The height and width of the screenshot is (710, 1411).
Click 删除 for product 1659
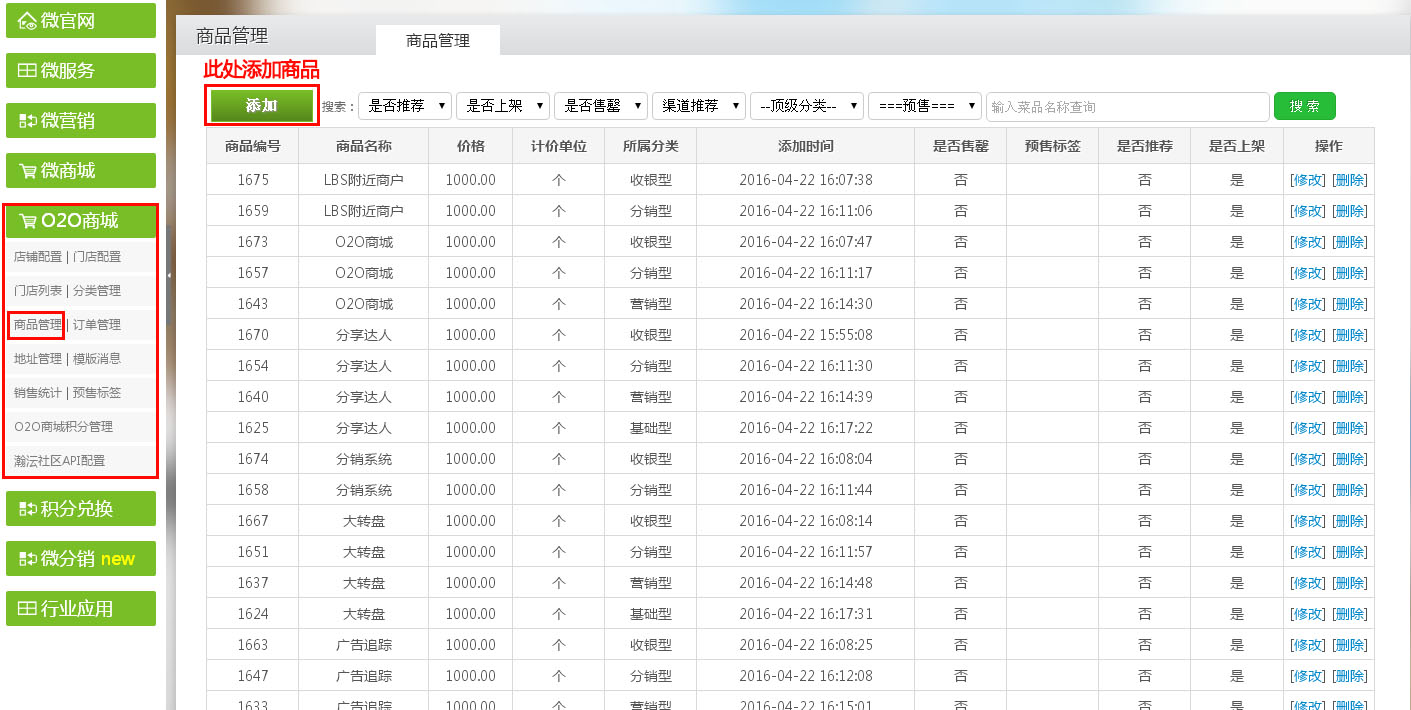(1350, 211)
